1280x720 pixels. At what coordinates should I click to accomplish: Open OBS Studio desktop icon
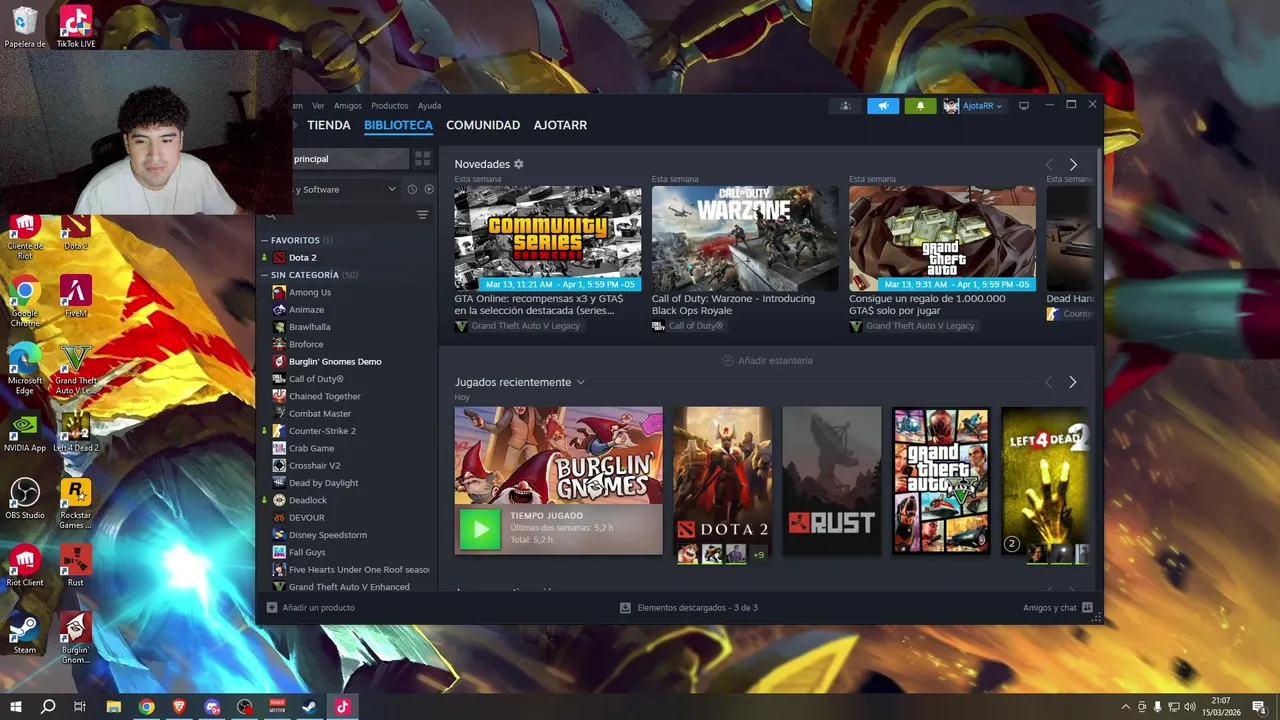point(25,492)
